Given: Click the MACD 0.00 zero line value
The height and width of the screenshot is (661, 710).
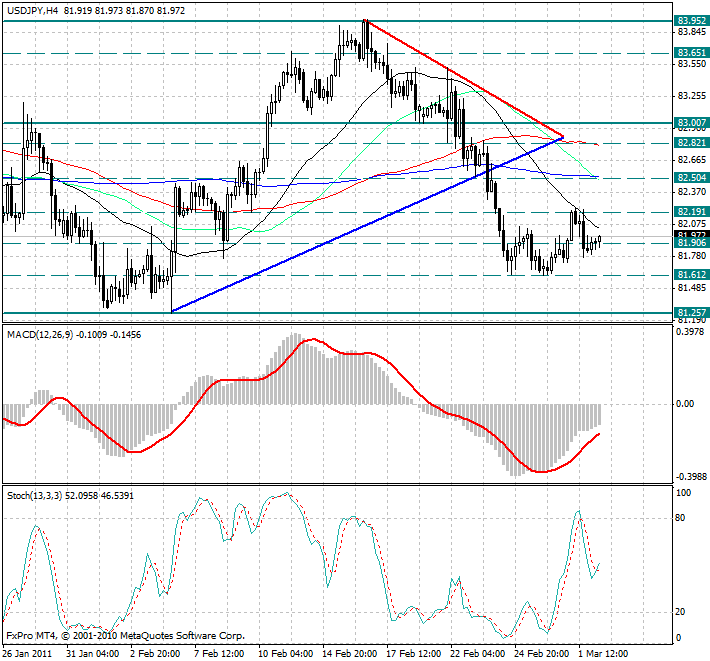Looking at the screenshot, I should tap(685, 404).
